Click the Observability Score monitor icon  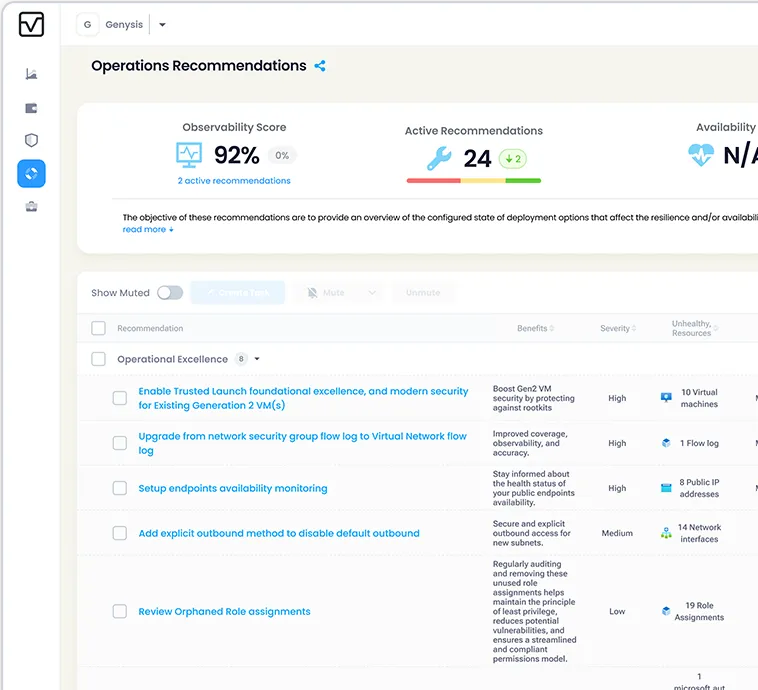tap(189, 155)
